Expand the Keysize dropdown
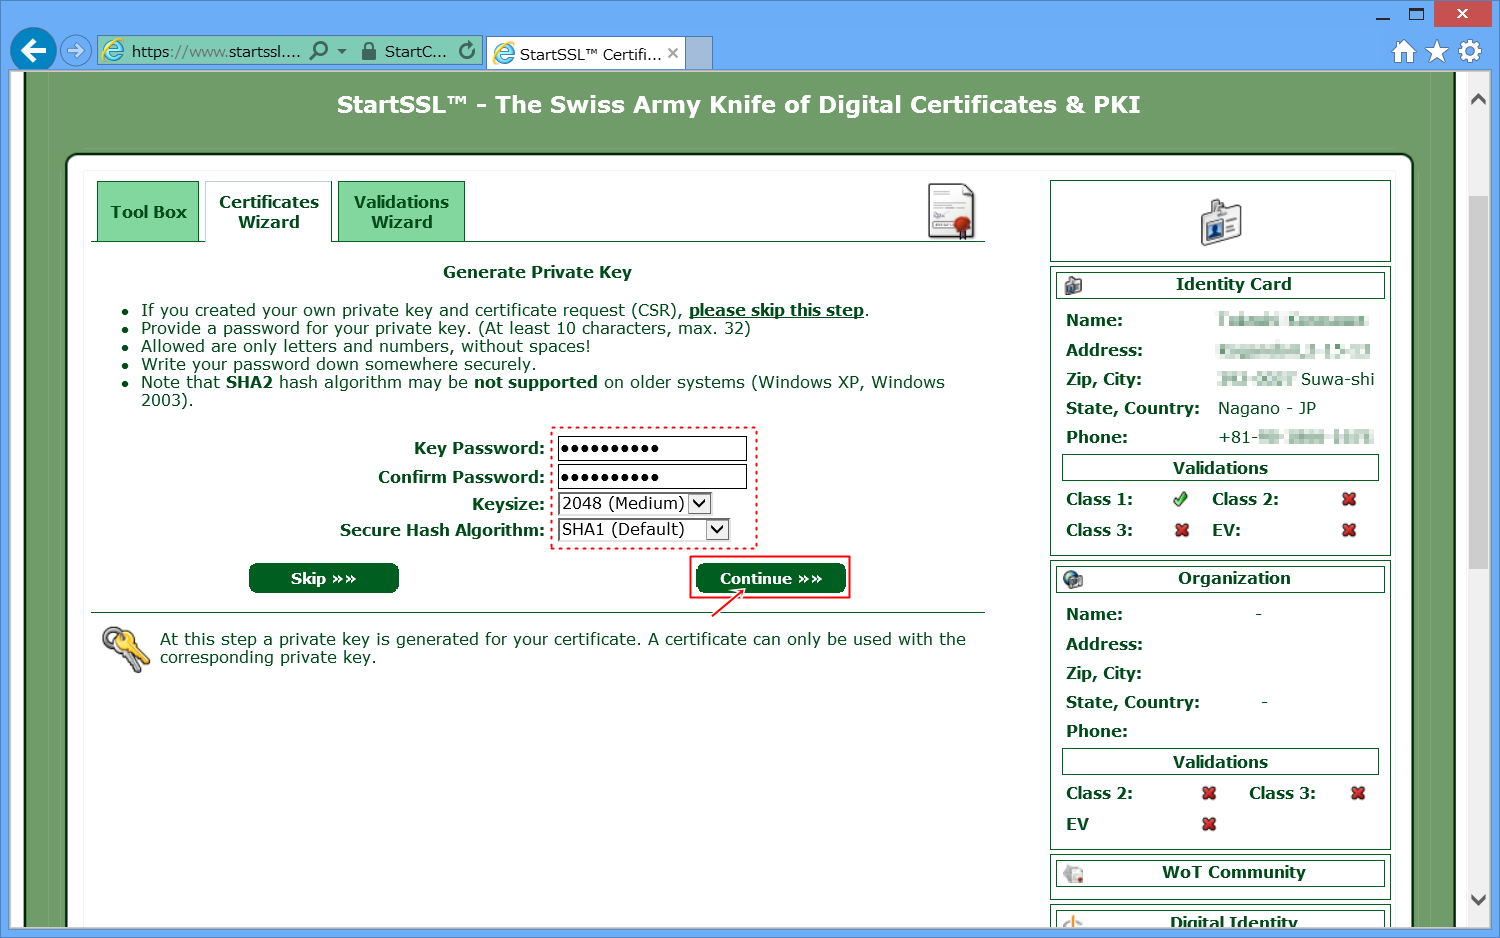The image size is (1500, 938). point(699,503)
